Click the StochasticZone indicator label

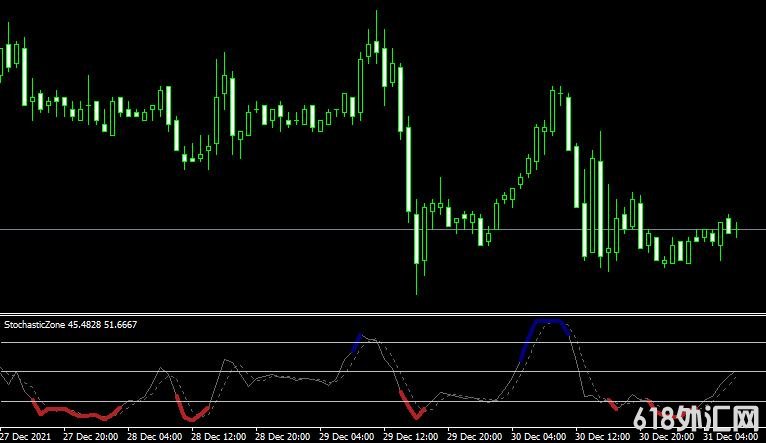click(x=70, y=324)
